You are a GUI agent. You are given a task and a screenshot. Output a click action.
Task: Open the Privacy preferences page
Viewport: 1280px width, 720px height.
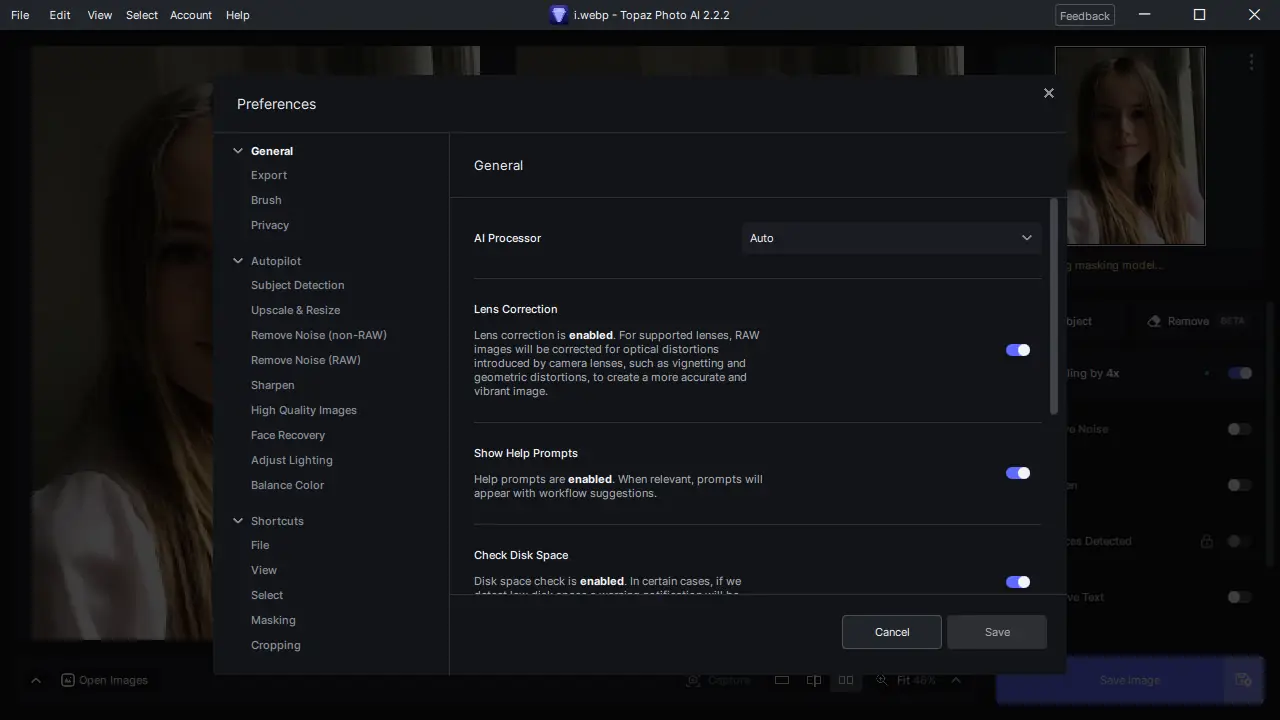pyautogui.click(x=270, y=225)
